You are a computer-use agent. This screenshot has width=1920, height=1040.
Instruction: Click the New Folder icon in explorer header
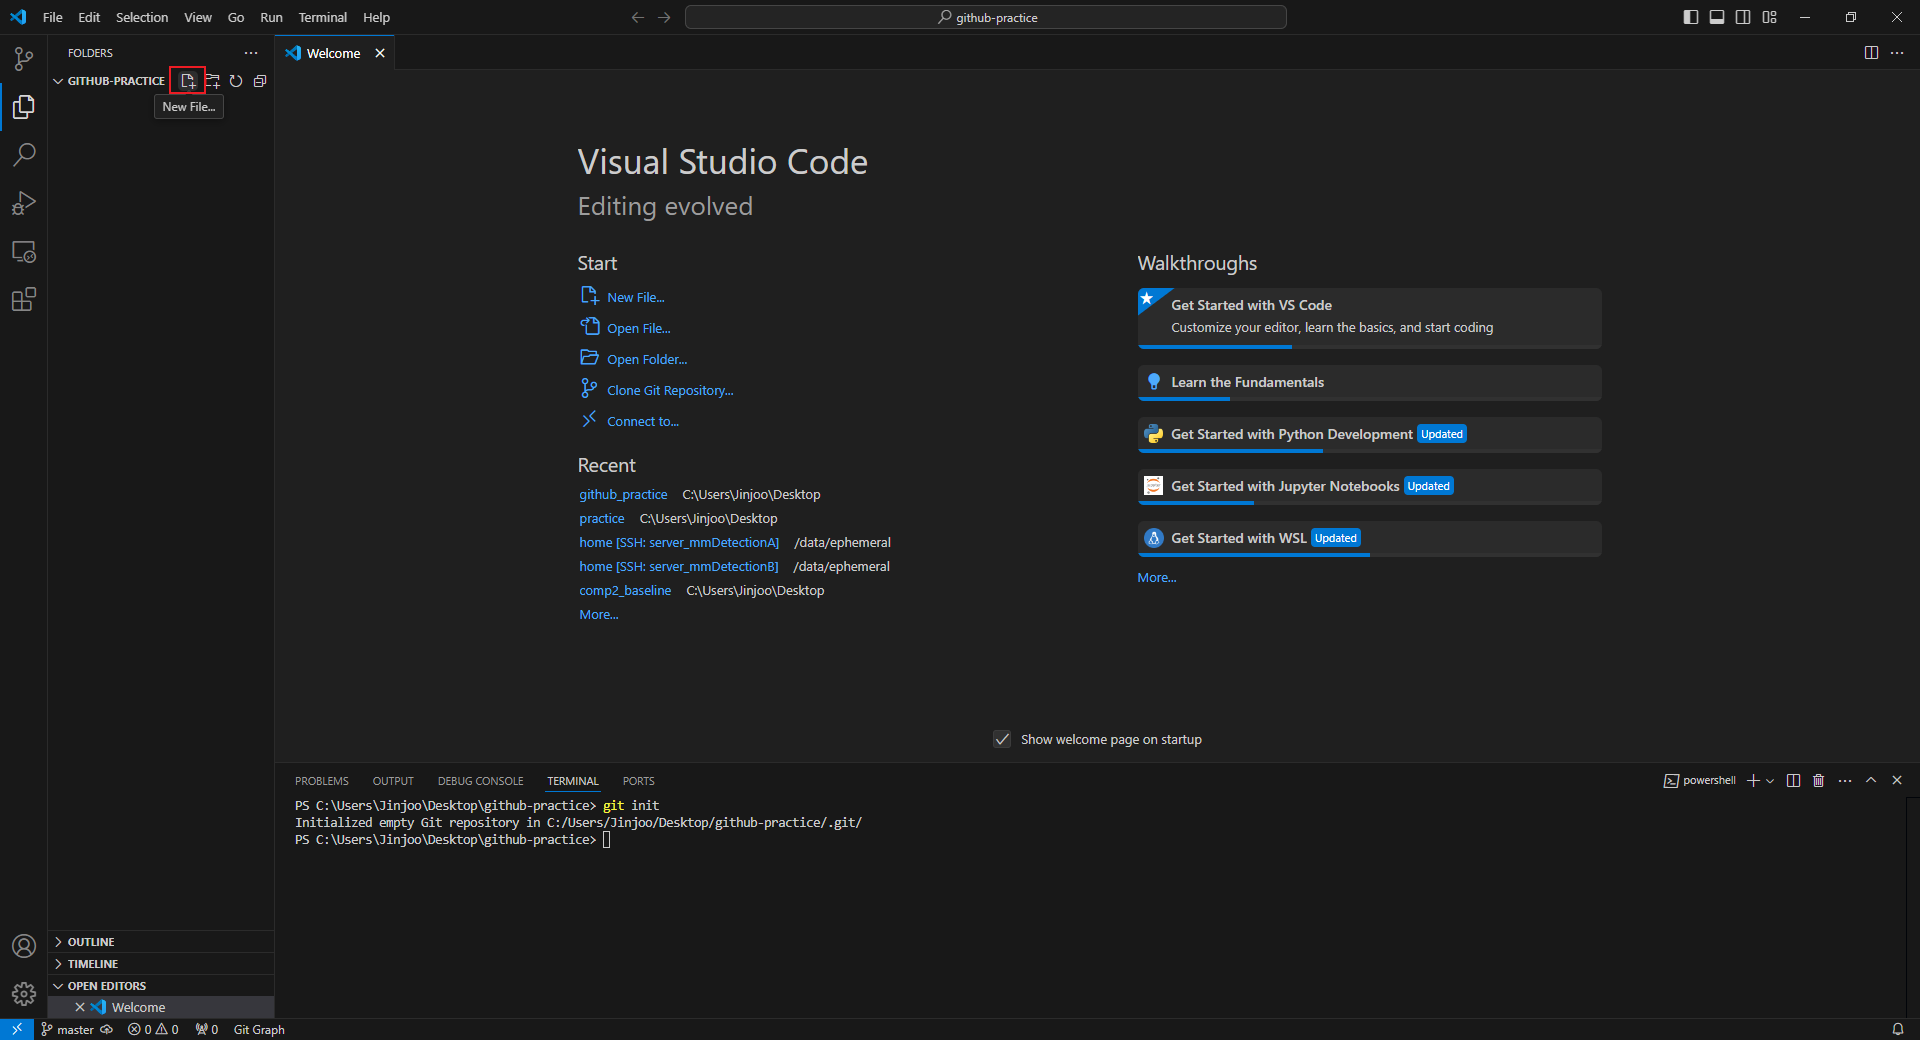tap(212, 81)
